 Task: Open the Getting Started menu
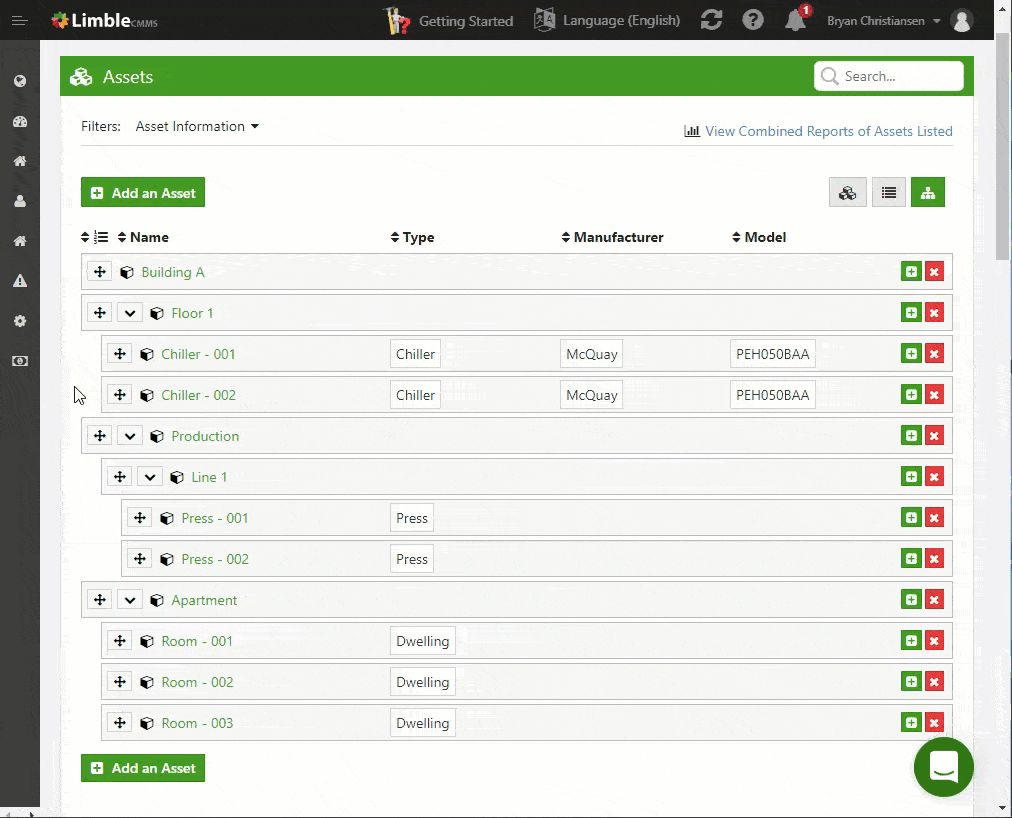(448, 20)
